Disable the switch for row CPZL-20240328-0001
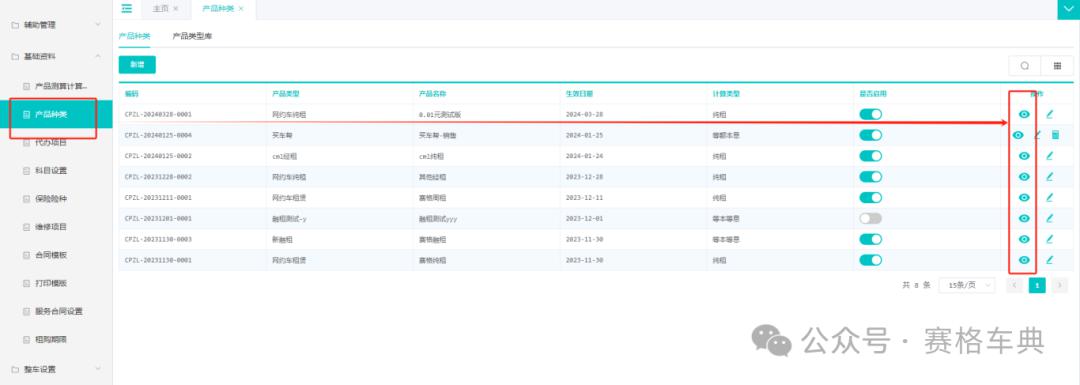This screenshot has width=1080, height=385. coord(871,114)
